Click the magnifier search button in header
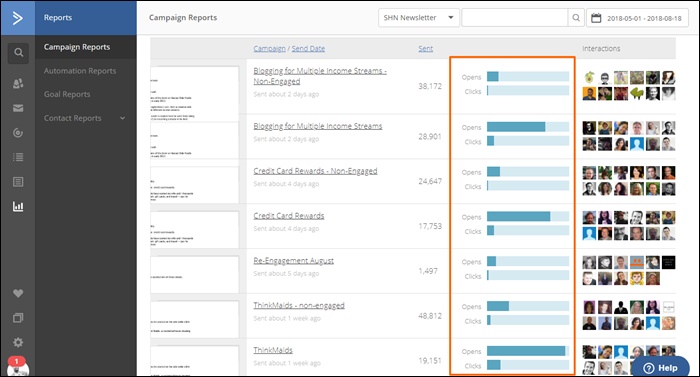This screenshot has width=700, height=377. click(x=576, y=18)
